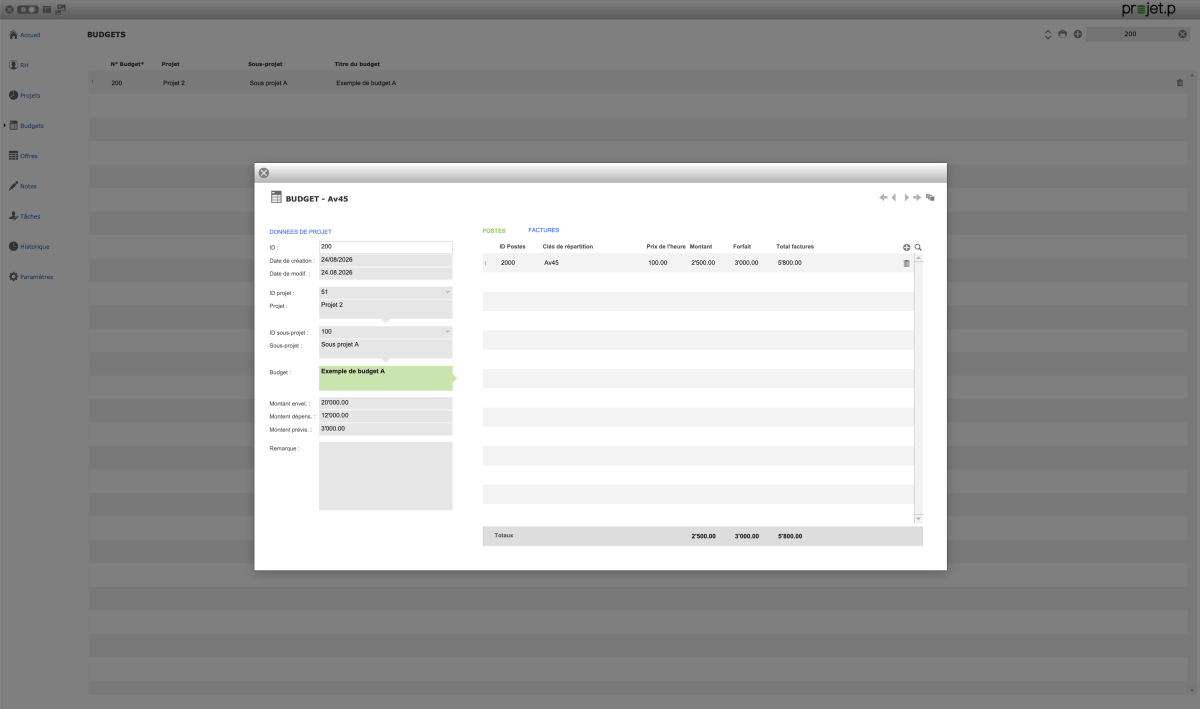Open the ID projet dropdown
This screenshot has height=709, width=1200.
tap(448, 292)
